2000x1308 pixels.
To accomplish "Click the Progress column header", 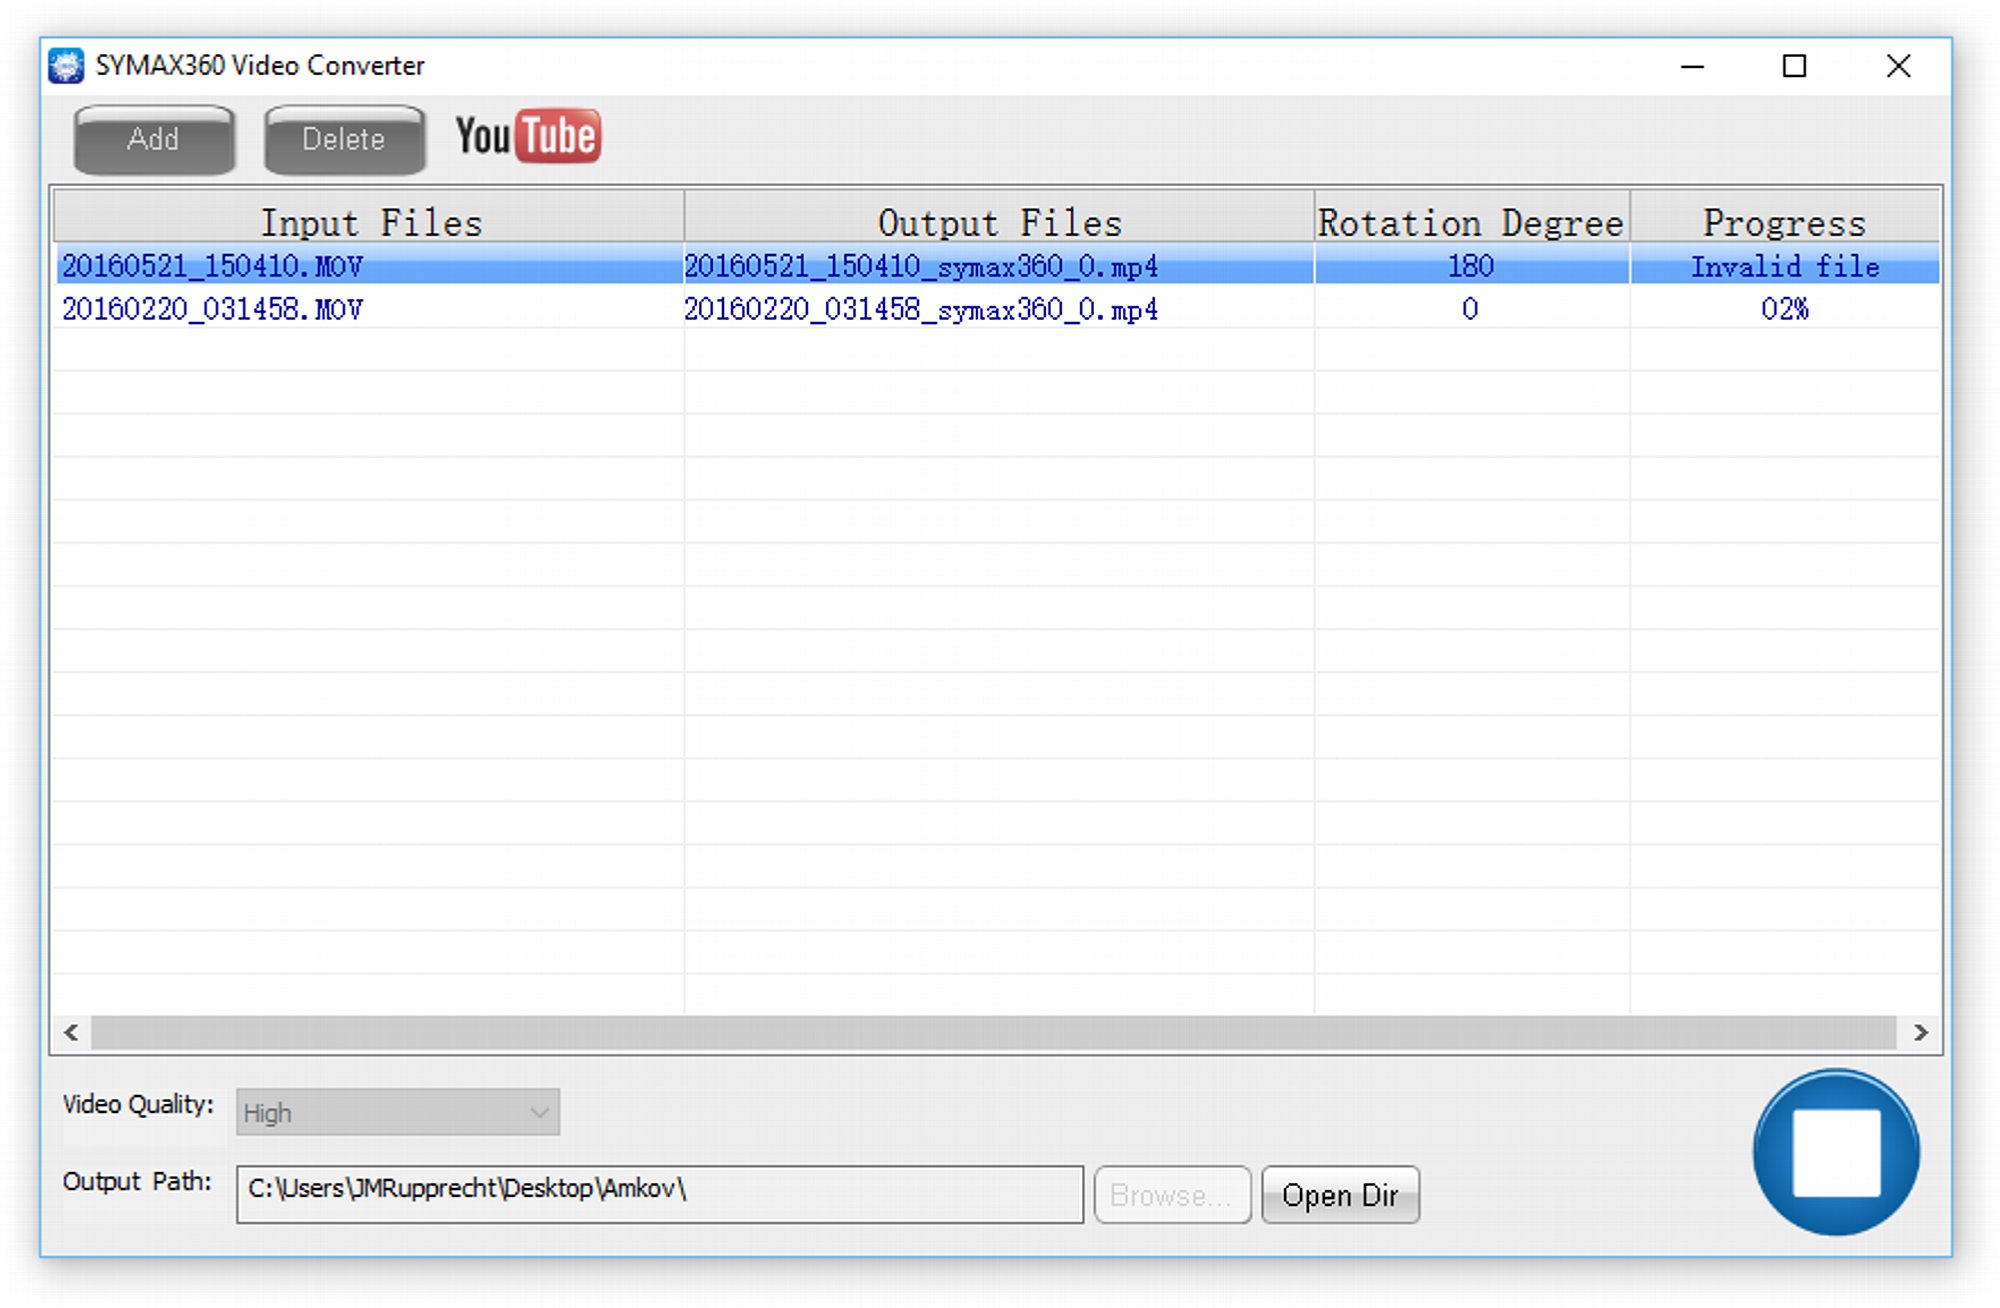I will point(1784,222).
